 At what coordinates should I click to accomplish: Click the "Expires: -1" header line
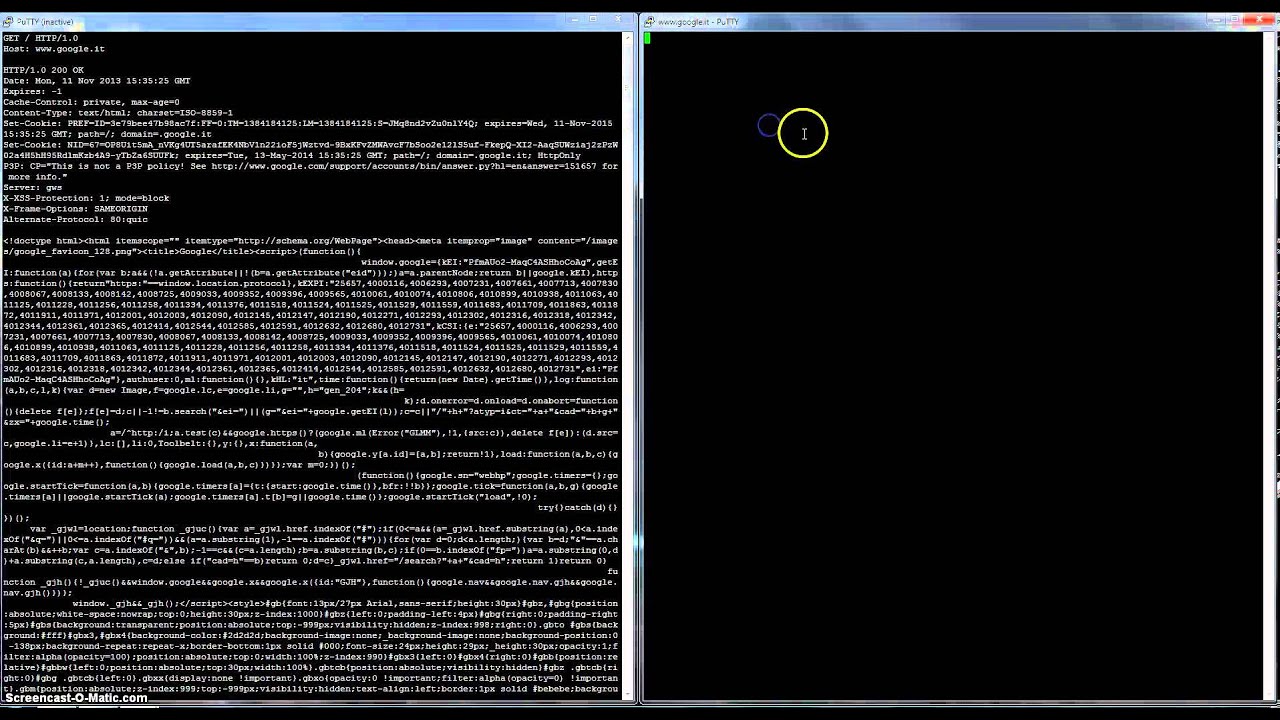[x=32, y=91]
